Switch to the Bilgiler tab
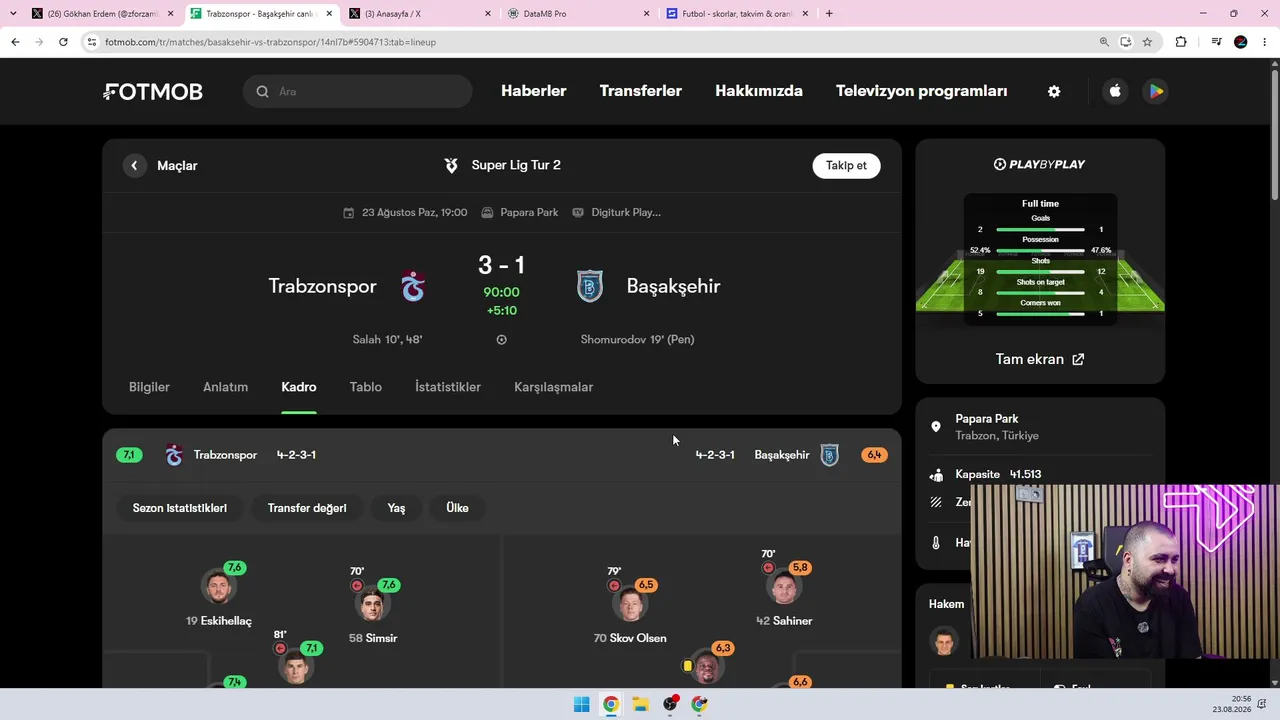 tap(149, 387)
